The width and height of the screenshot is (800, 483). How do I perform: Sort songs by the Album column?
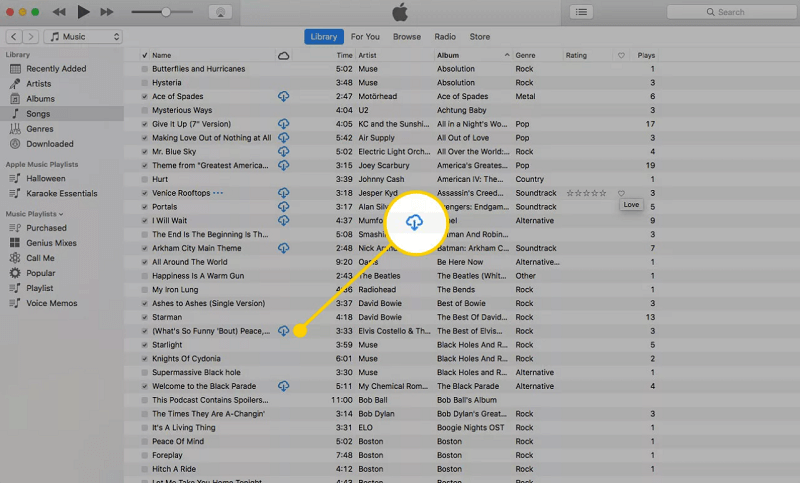tap(470, 55)
